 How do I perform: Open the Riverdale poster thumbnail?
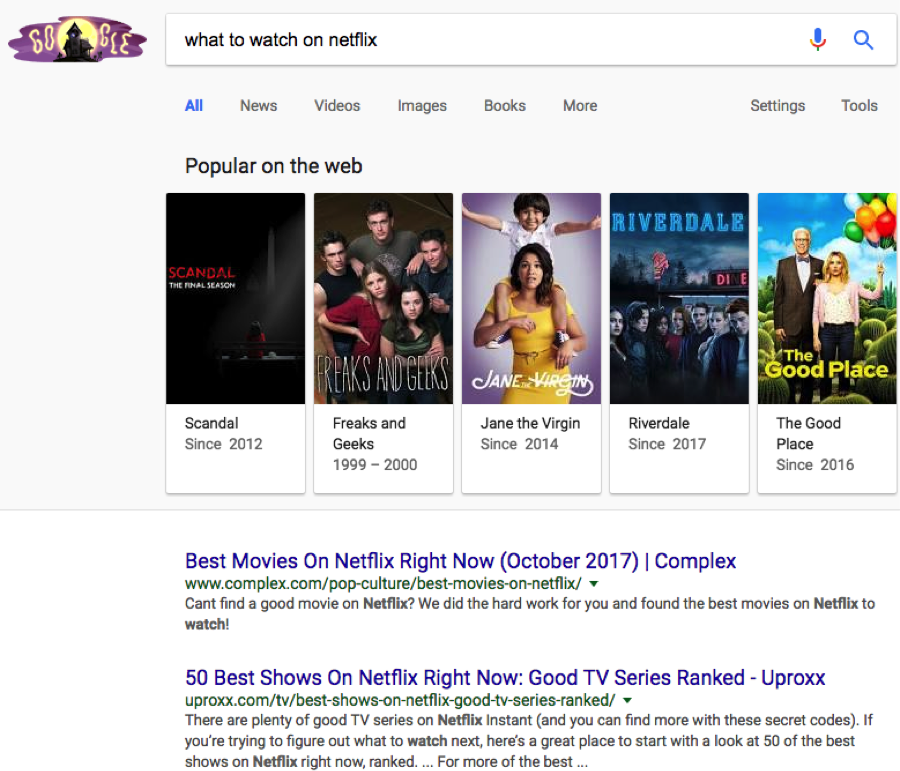coord(679,299)
